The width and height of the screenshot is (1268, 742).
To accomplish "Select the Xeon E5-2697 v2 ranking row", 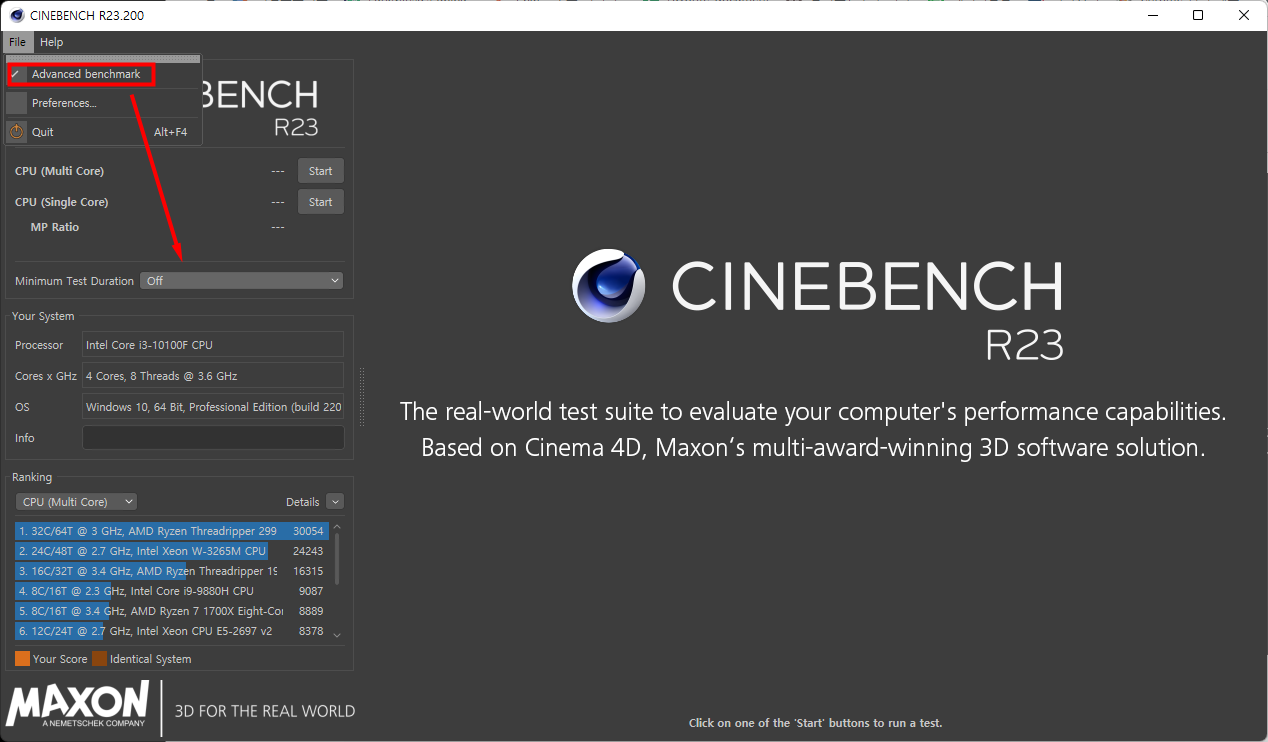I will [172, 631].
